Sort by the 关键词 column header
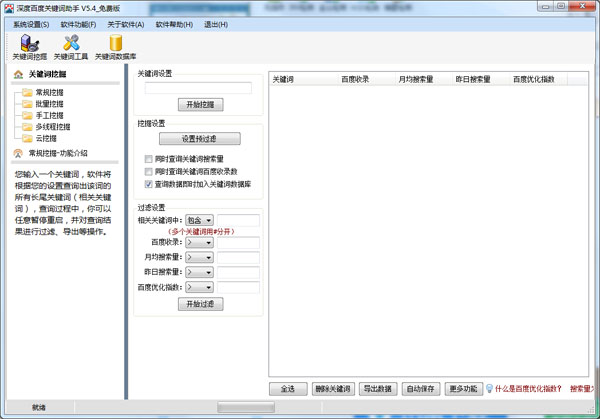The width and height of the screenshot is (600, 419). [304, 80]
